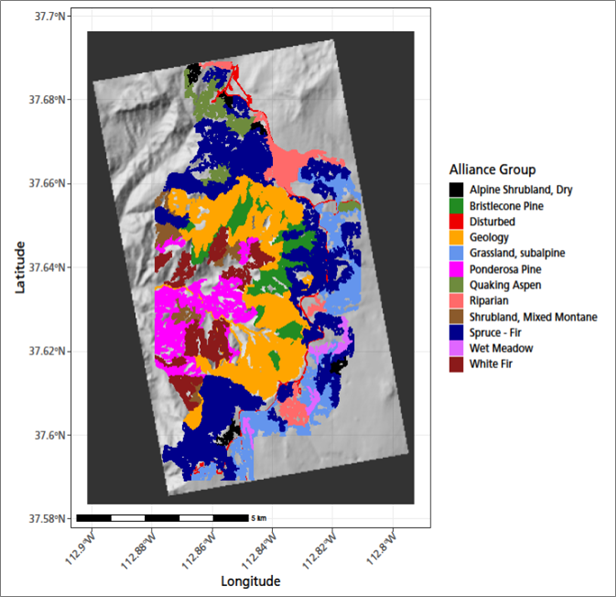The image size is (616, 597).
Task: Click the 37.58°N latitude tick label
Action: [47, 519]
